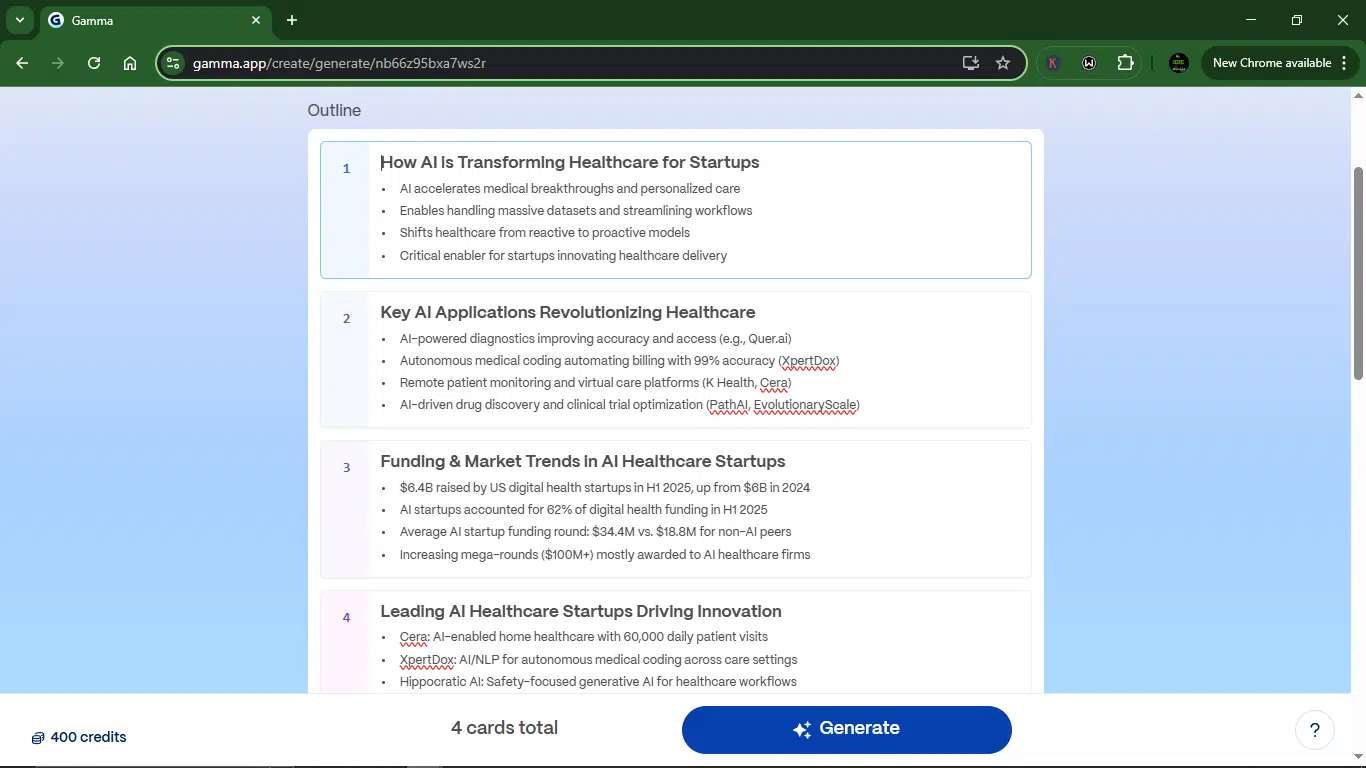This screenshot has width=1366, height=768.
Task: Click the credits coin icon
Action: point(38,738)
